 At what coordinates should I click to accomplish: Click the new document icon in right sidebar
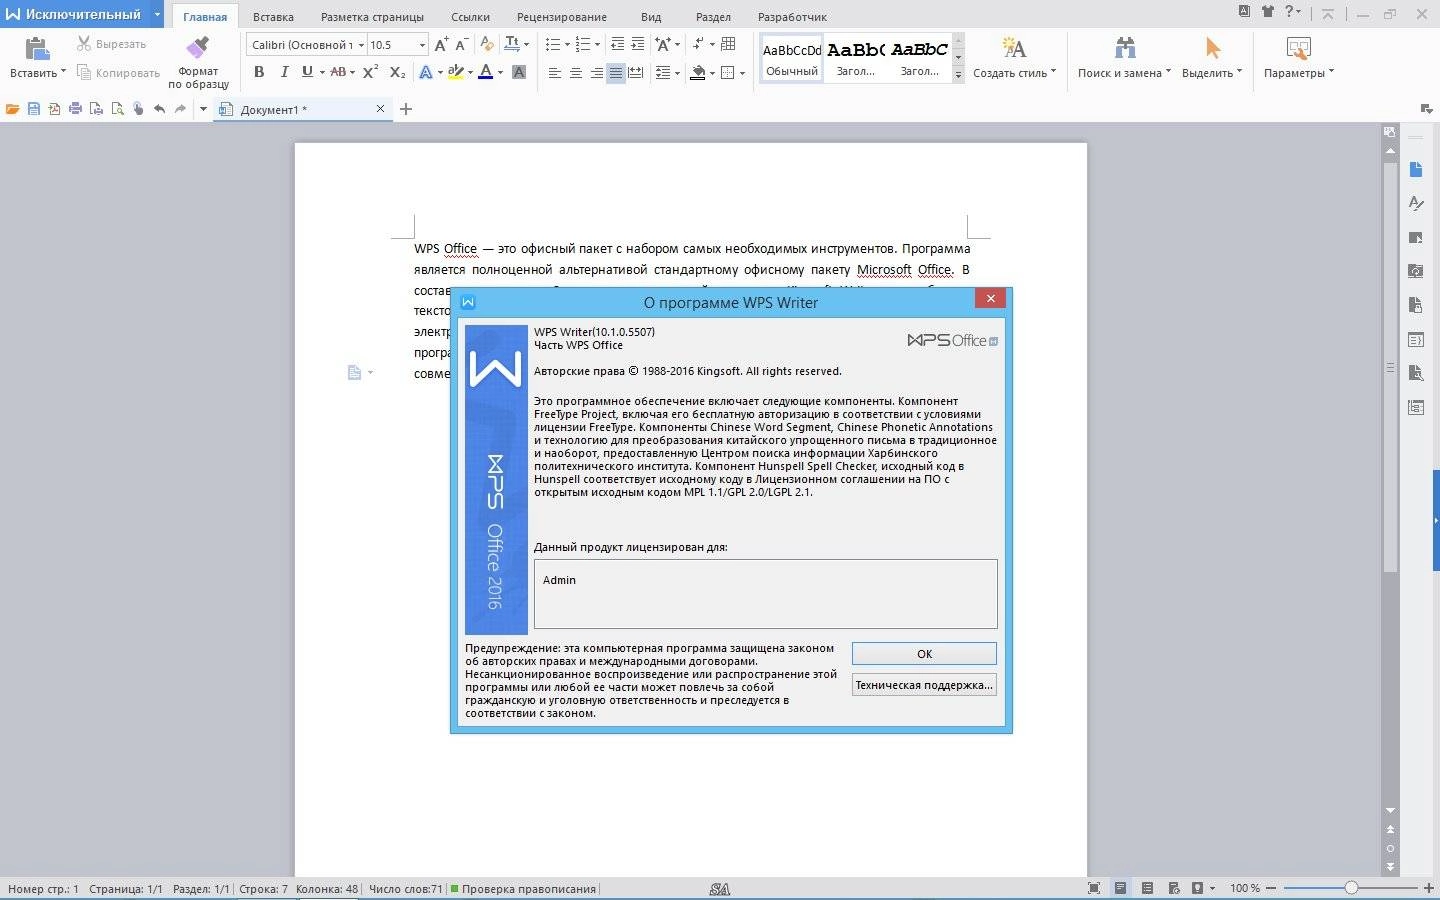[1416, 169]
